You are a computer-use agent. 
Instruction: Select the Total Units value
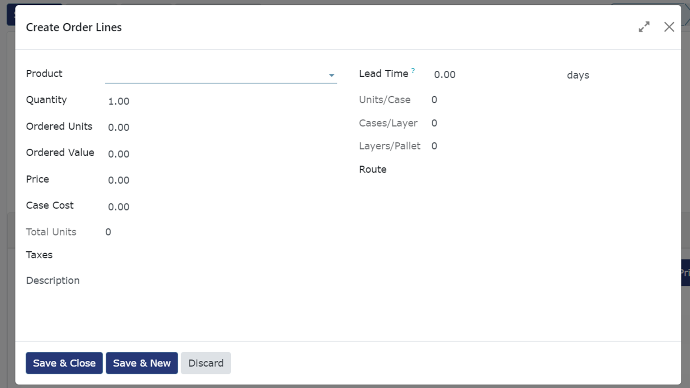coord(108,232)
